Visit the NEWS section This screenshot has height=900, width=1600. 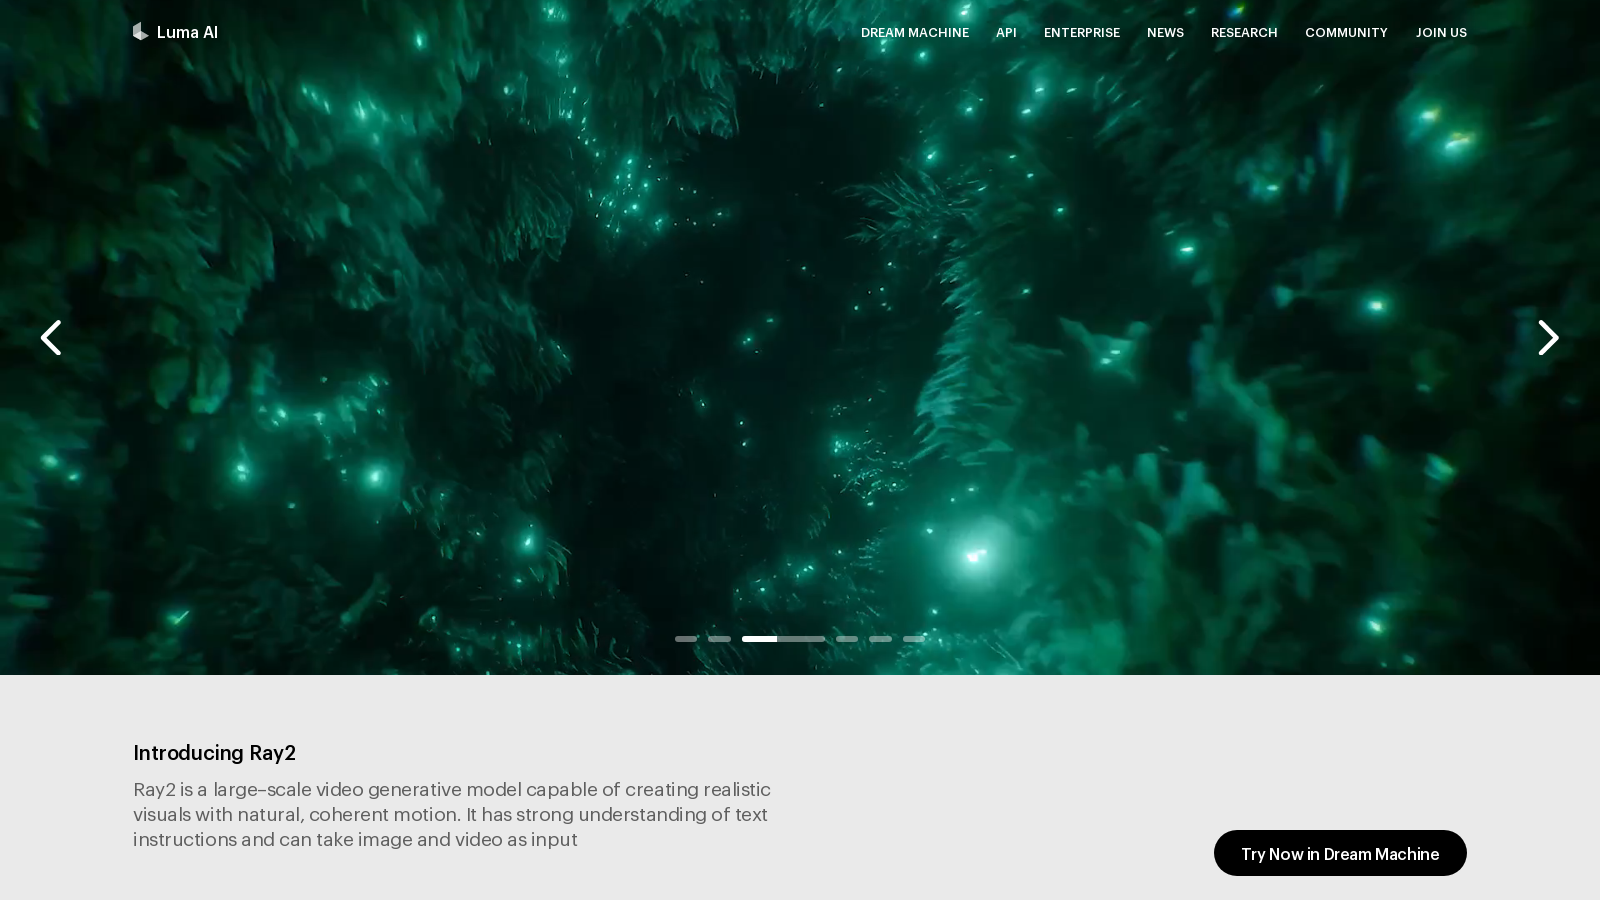click(x=1165, y=32)
